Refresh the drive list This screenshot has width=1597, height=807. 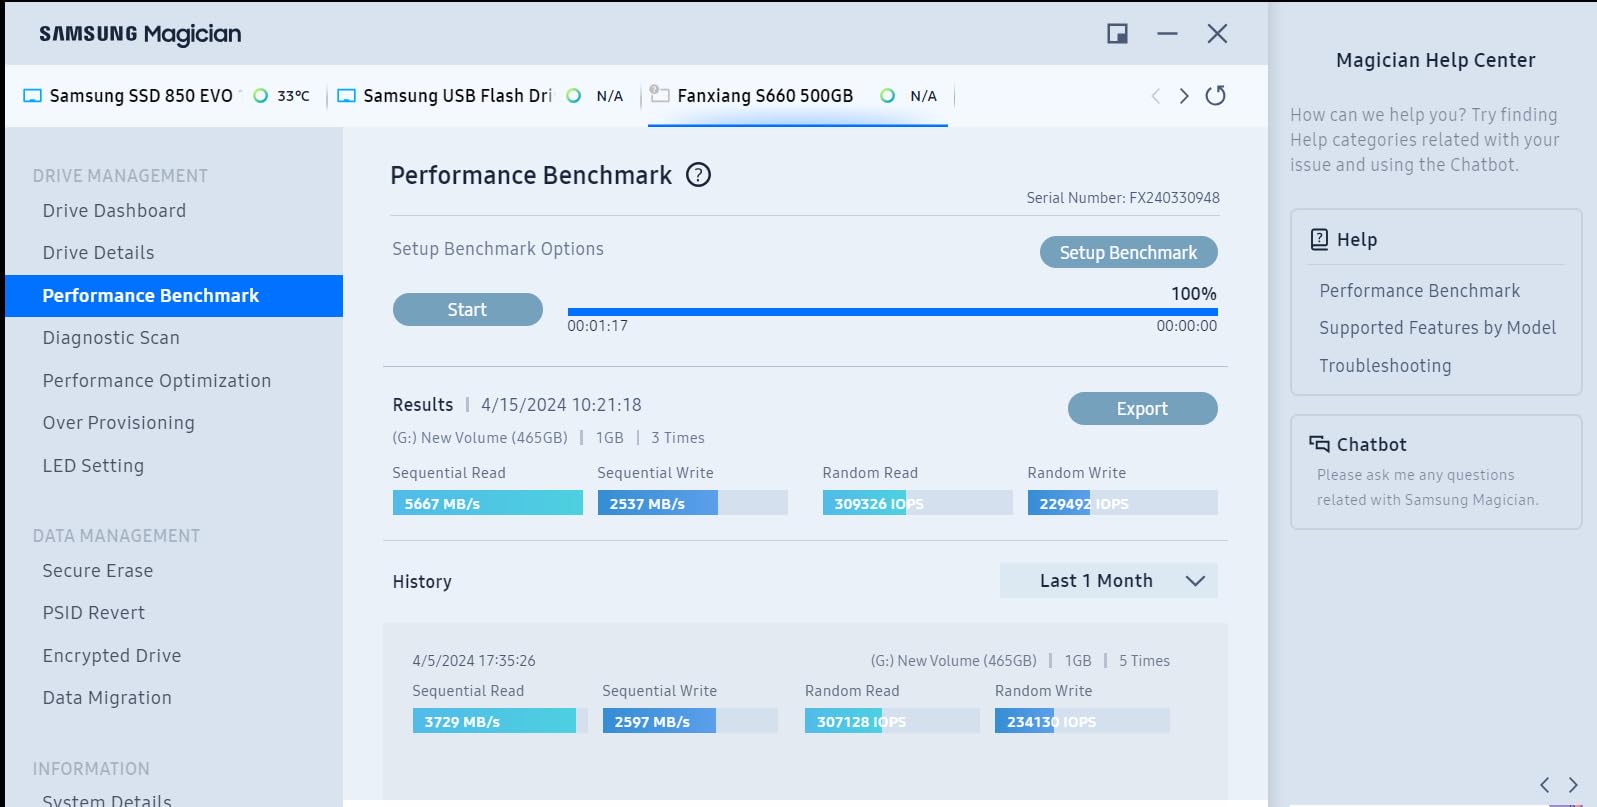(1215, 96)
